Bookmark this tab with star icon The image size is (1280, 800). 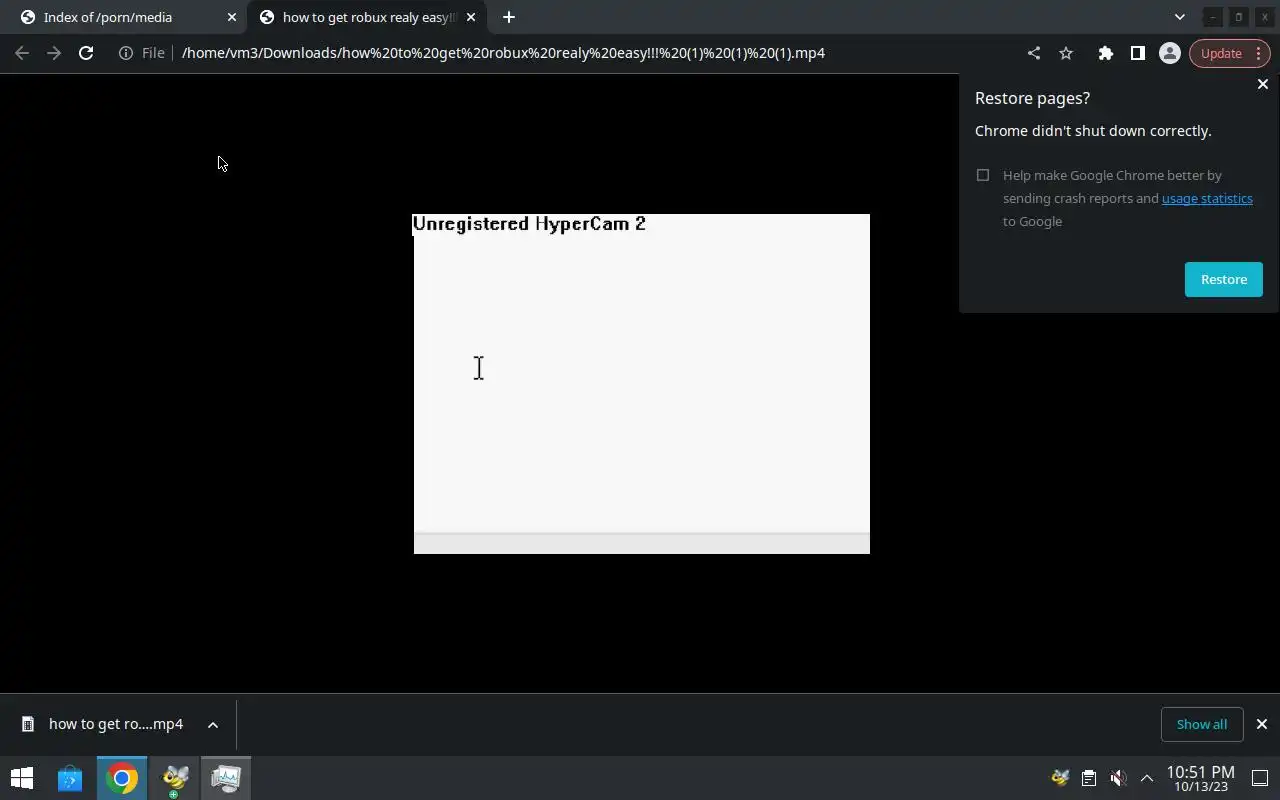[x=1066, y=53]
